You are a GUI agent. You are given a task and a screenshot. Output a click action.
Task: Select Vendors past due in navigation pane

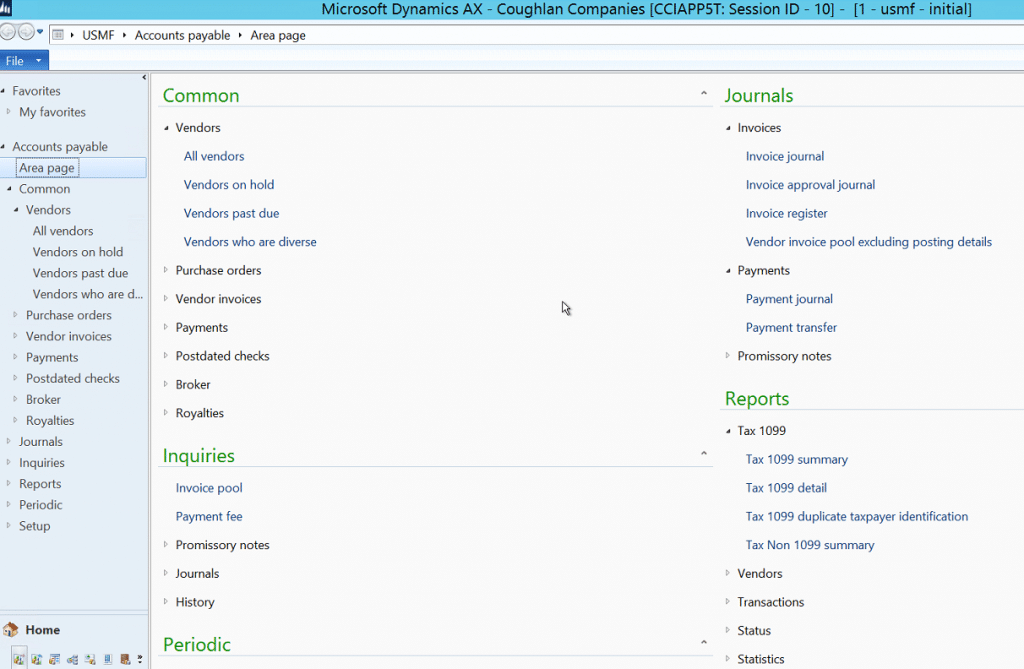click(80, 273)
